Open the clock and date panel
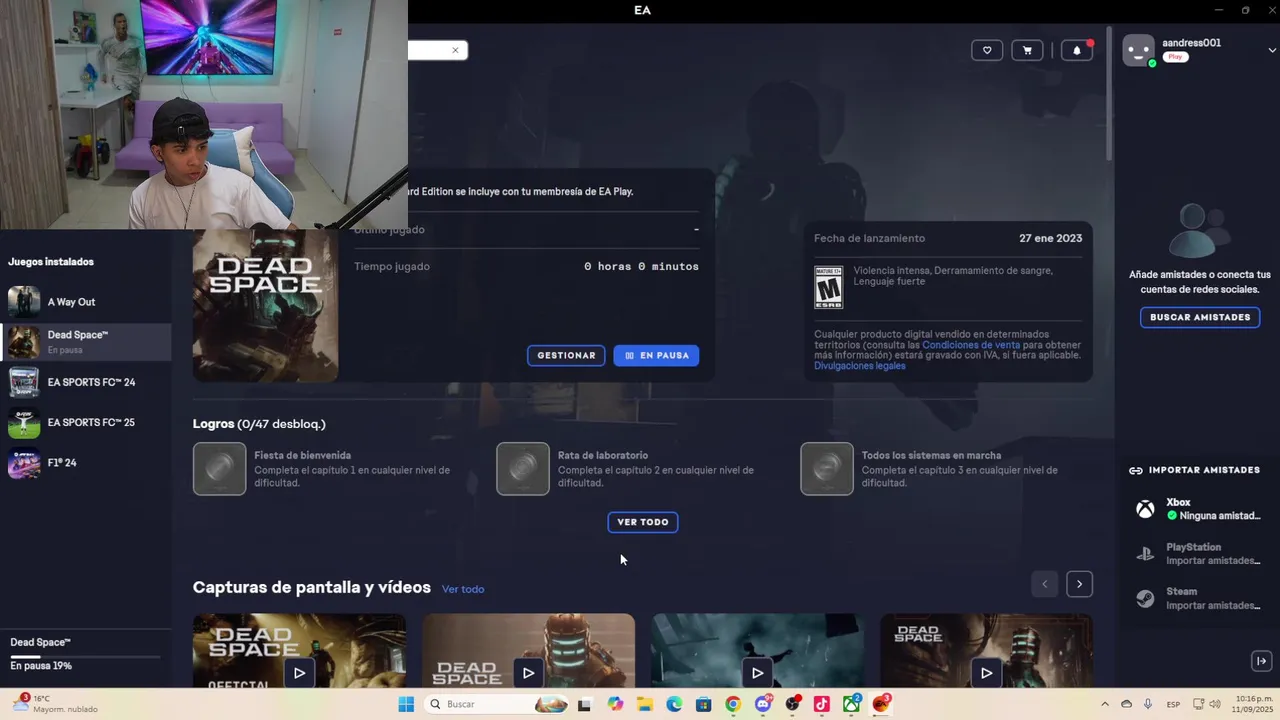Image resolution: width=1280 pixels, height=720 pixels. coord(1254,704)
